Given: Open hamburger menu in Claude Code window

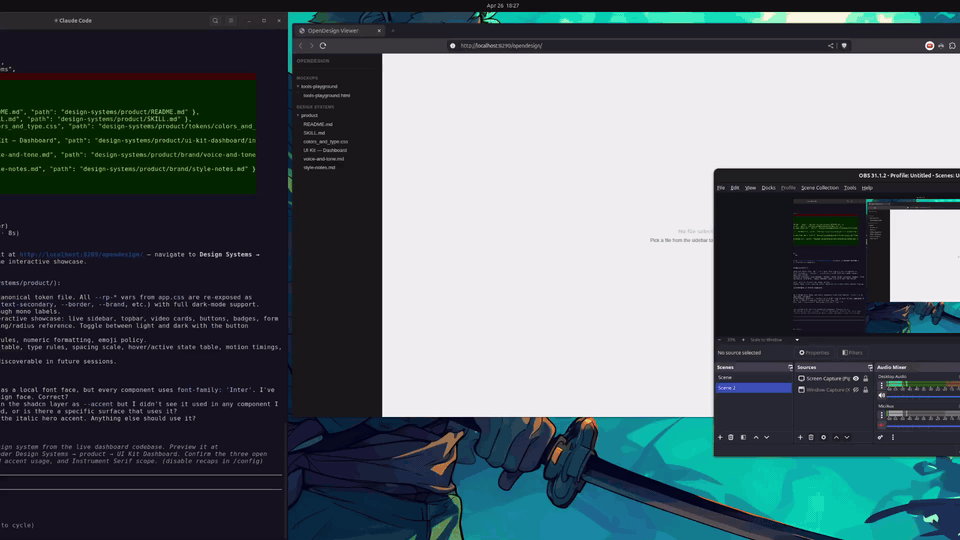Looking at the screenshot, I should 231,20.
